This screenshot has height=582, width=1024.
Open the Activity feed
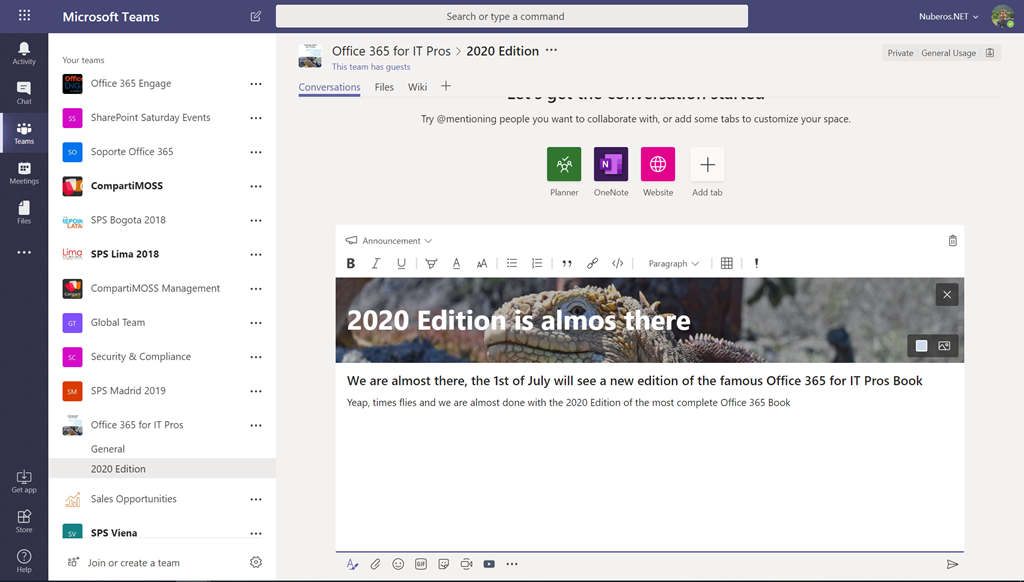(24, 53)
